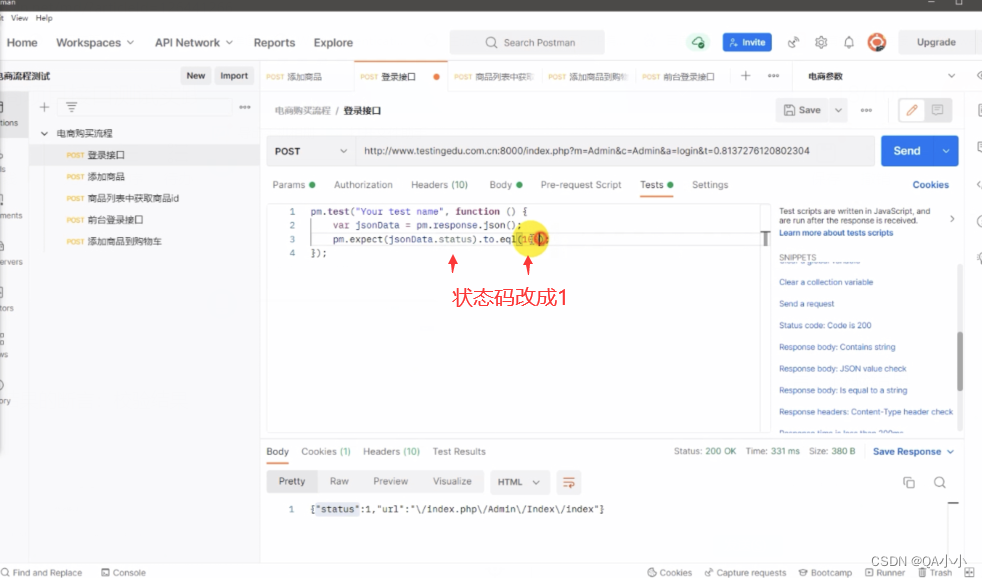Image resolution: width=982 pixels, height=578 pixels.
Task: Select 前台登录接口 request in the sidebar
Action: pos(115,220)
